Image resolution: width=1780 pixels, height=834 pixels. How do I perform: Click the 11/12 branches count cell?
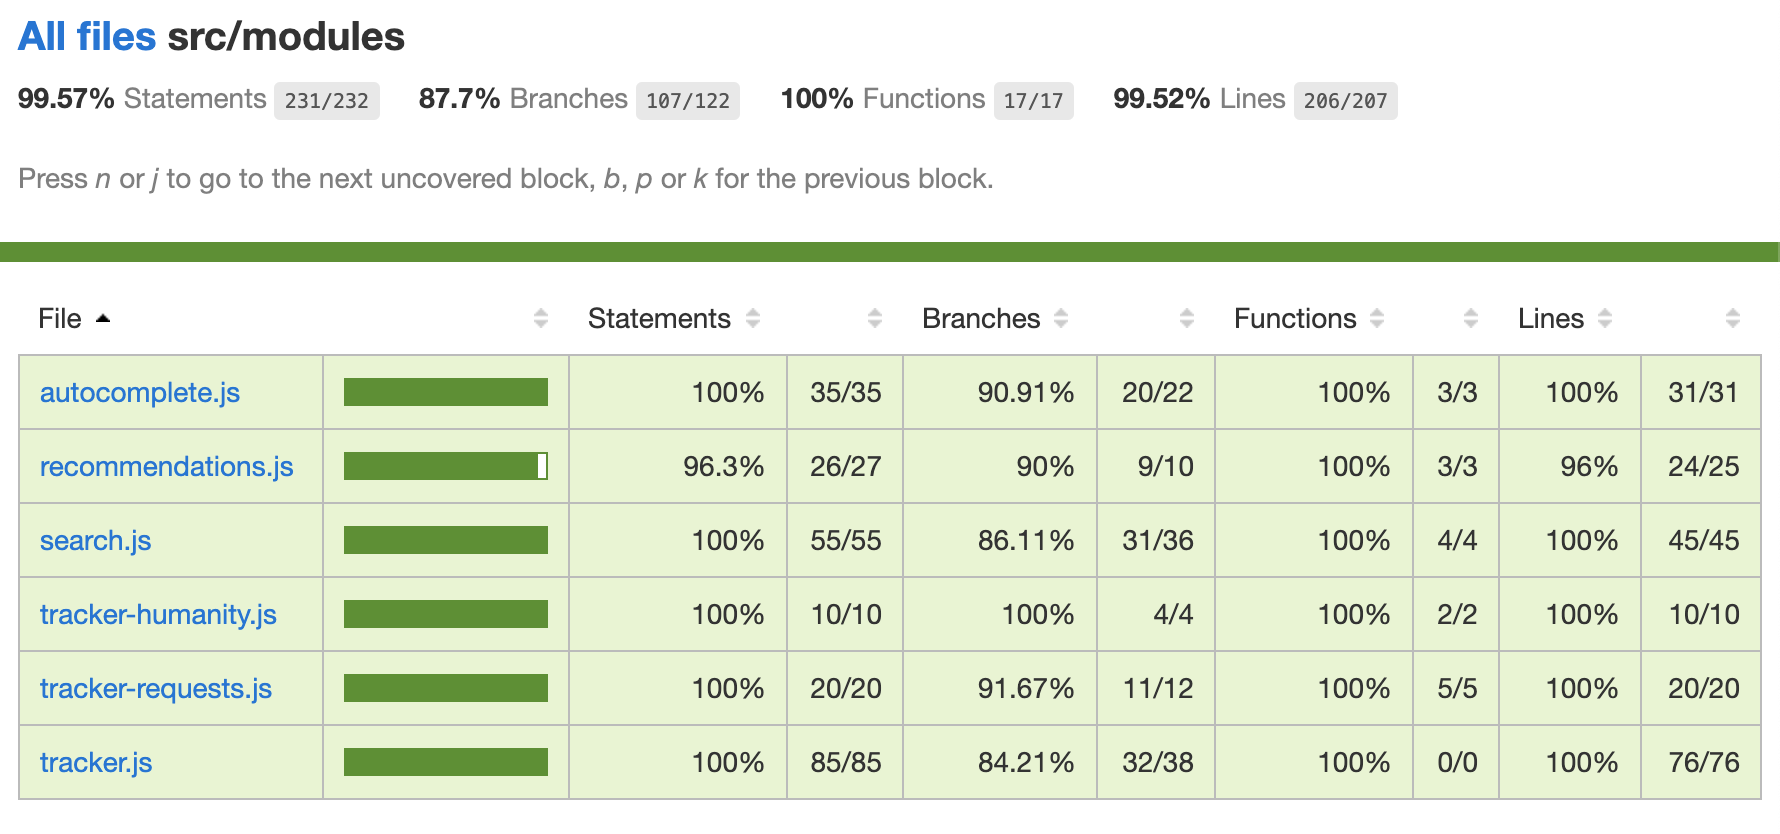pos(1158,688)
